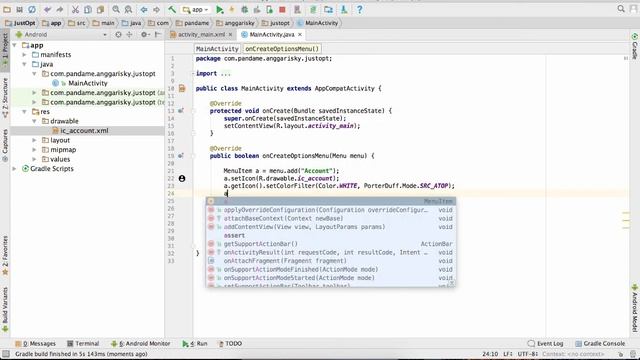Open the app run configuration dropdown
Screen dimensions: 640x360
tap(196, 9)
